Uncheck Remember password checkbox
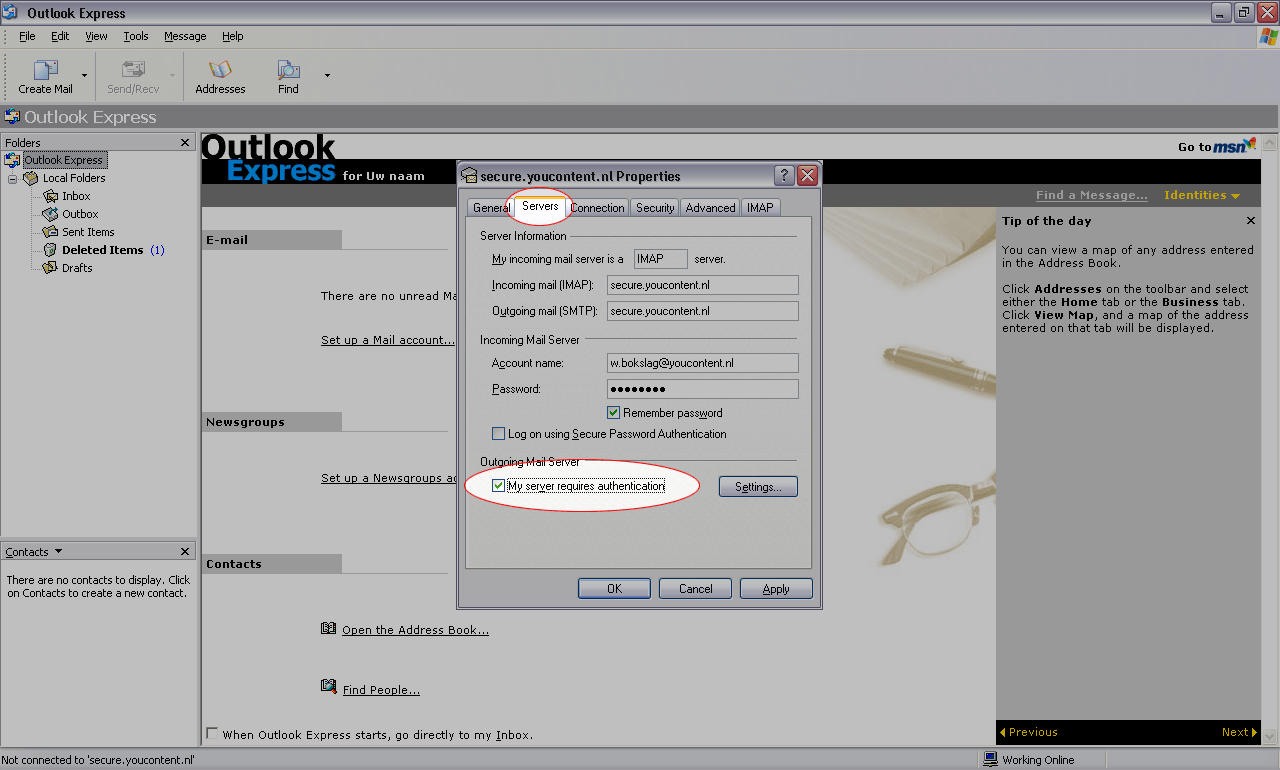 tap(614, 413)
